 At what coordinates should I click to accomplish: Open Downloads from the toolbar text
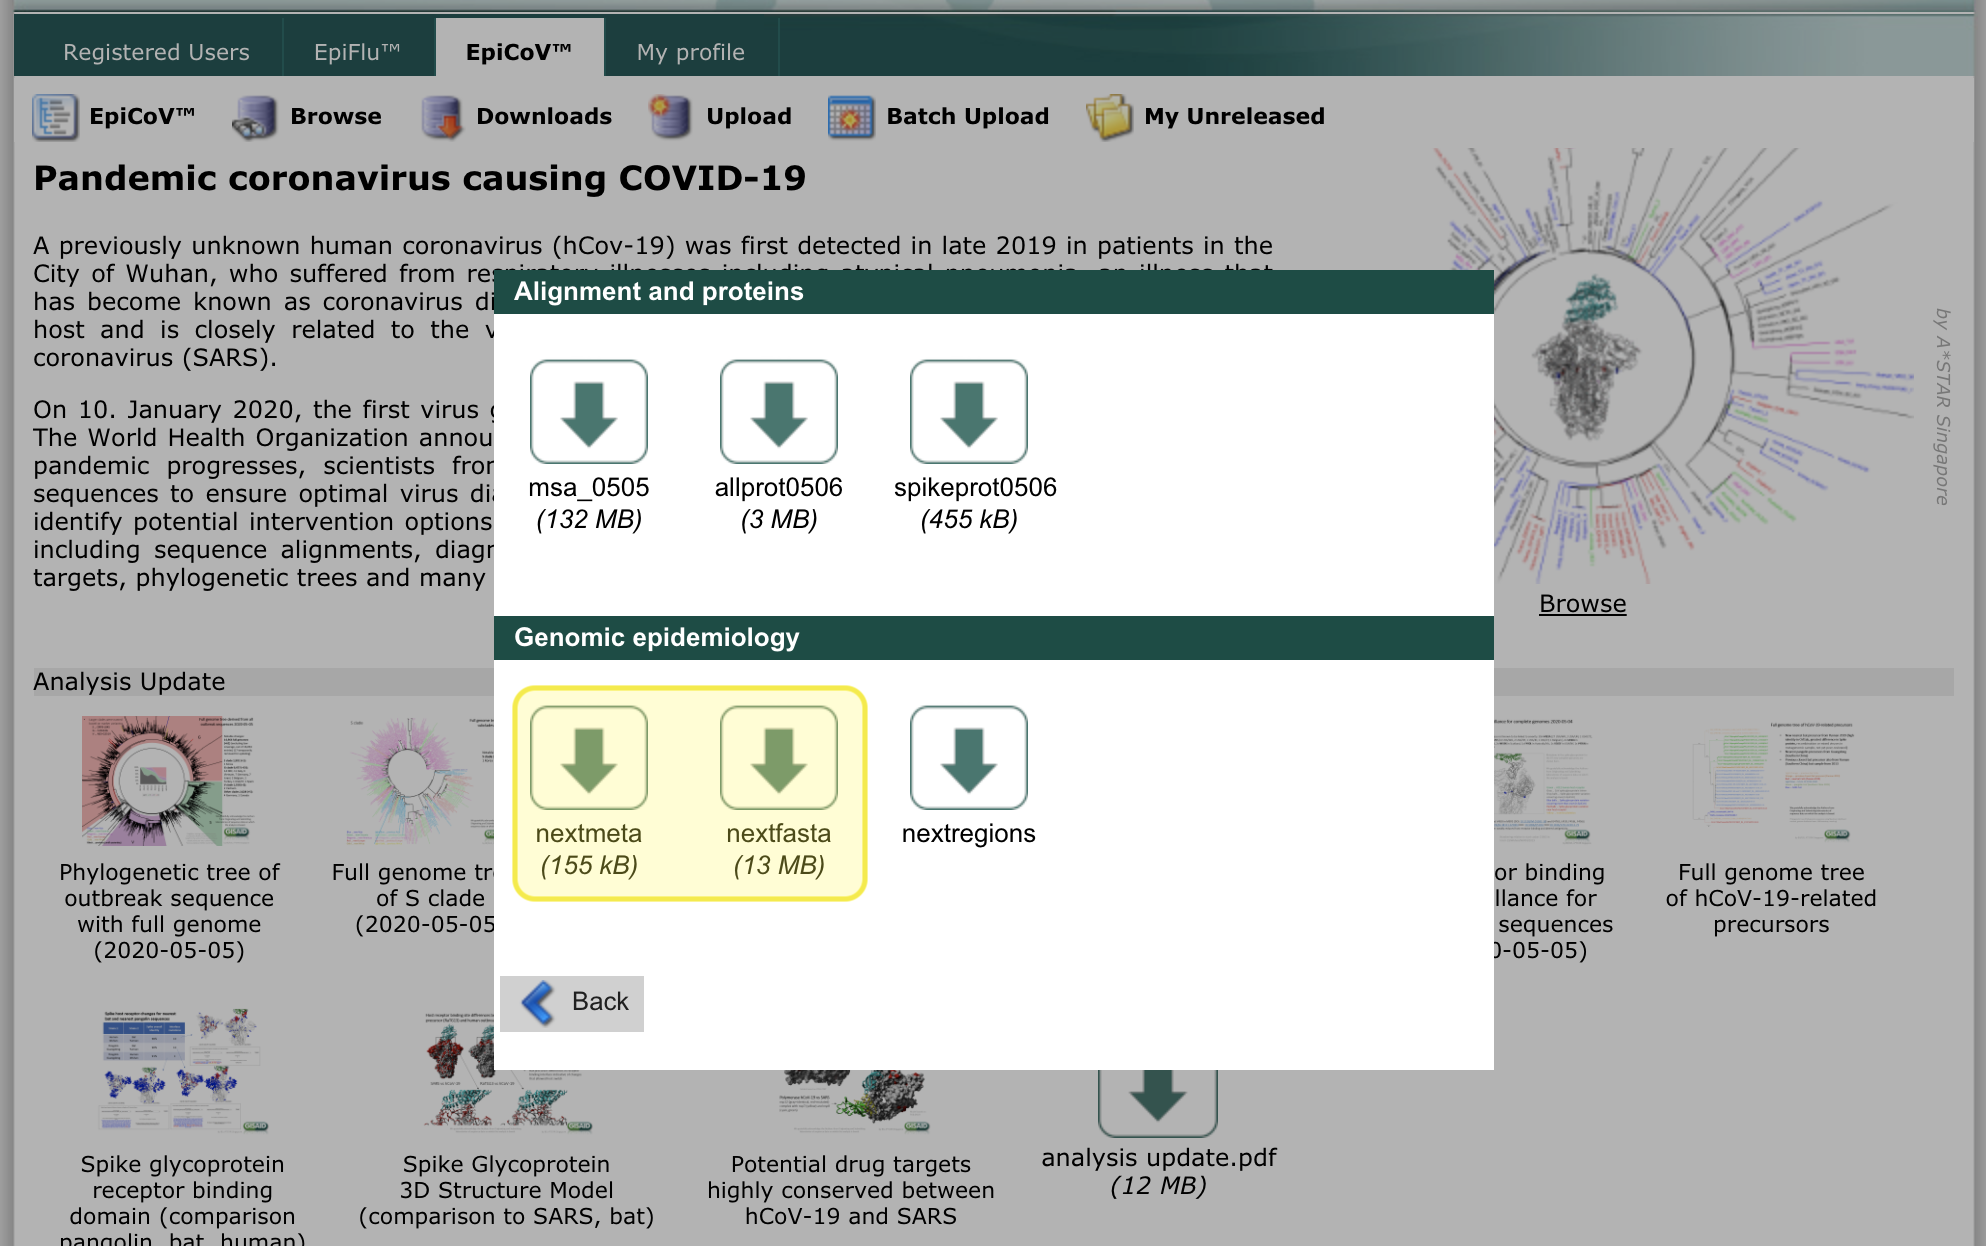pos(544,116)
